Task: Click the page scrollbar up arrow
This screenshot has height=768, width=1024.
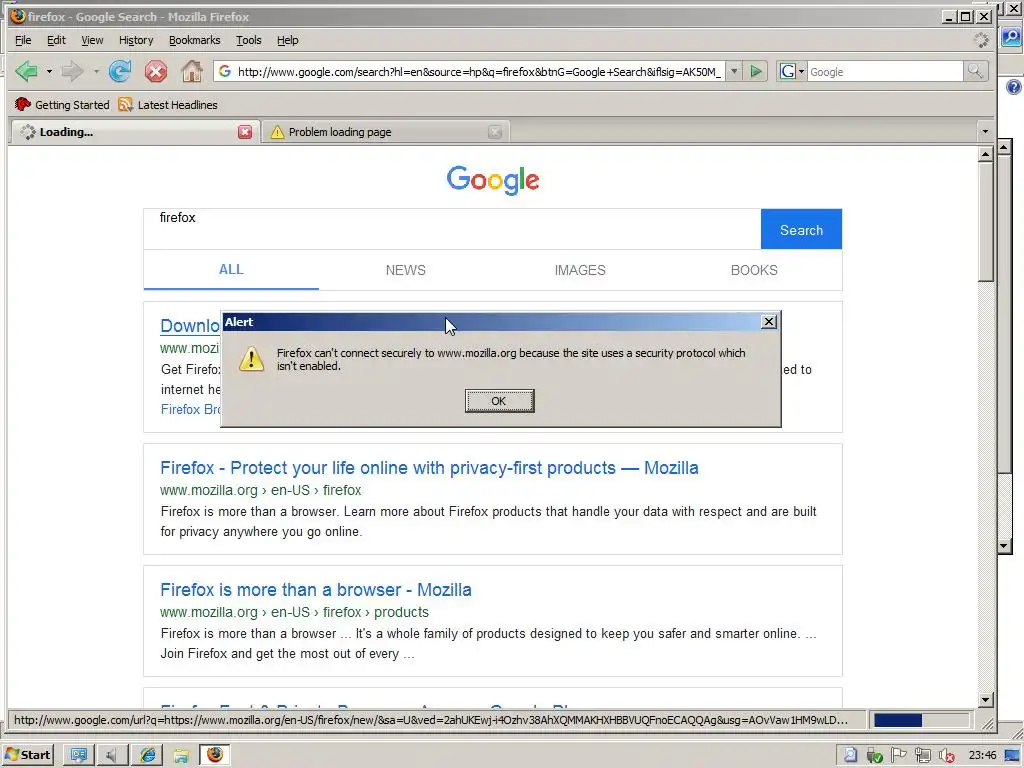Action: tap(986, 154)
